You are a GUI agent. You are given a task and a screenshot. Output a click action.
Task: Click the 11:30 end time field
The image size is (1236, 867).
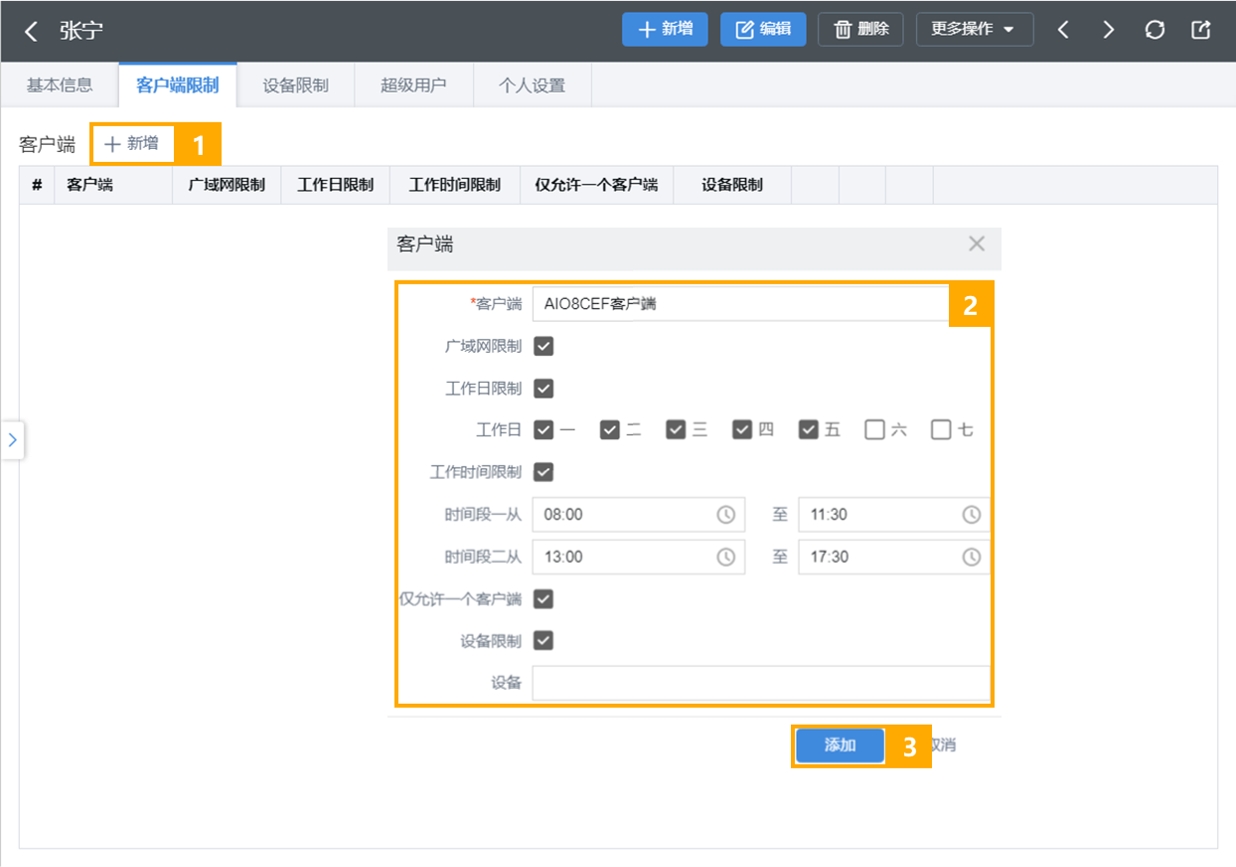(894, 514)
